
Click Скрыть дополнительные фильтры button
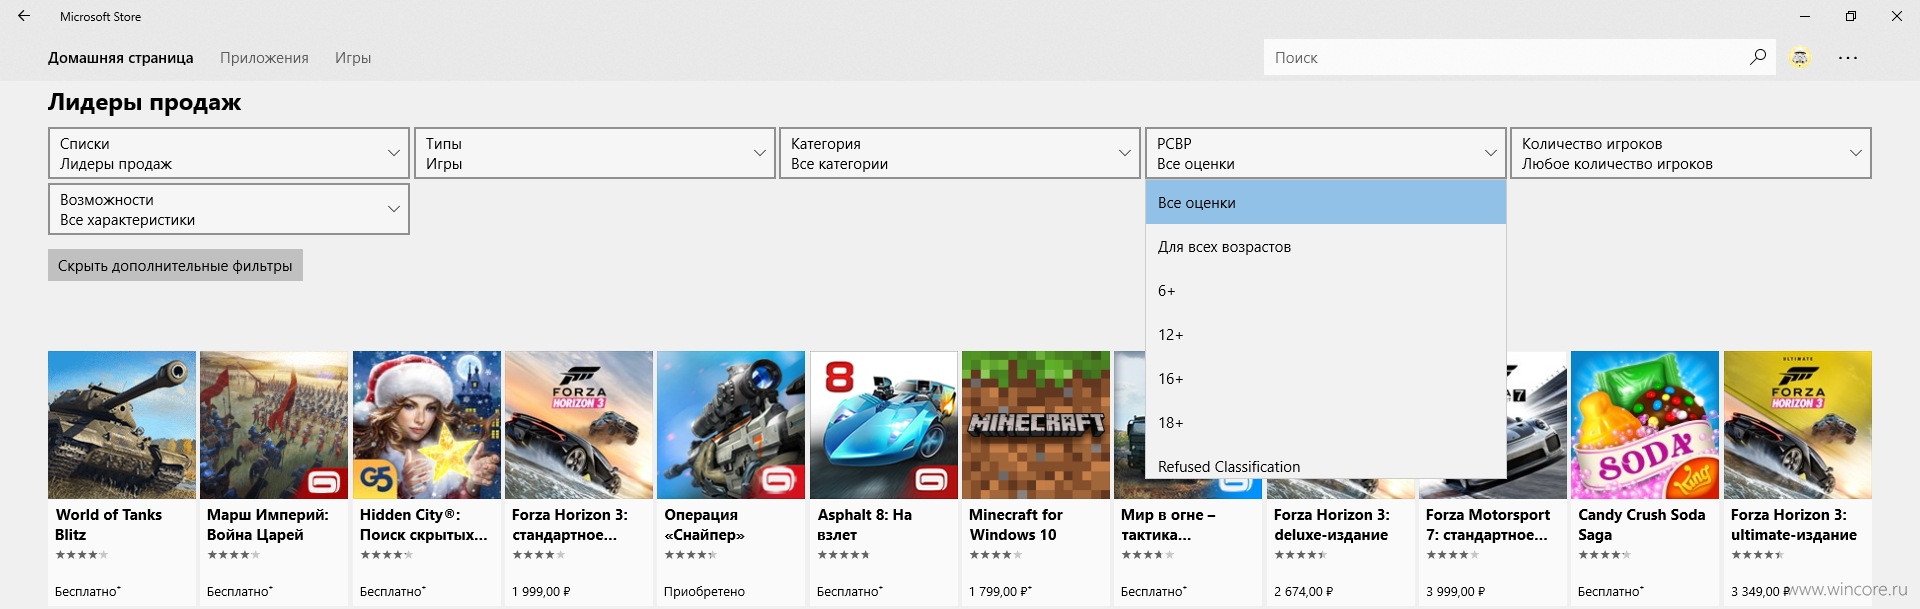[175, 265]
